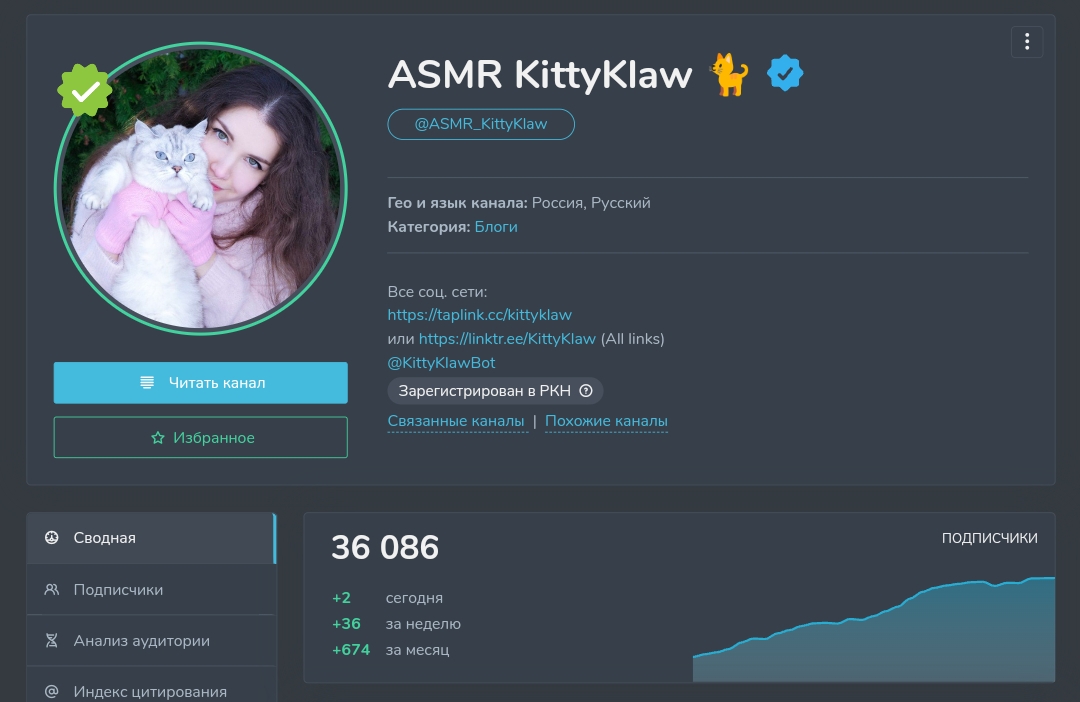Click the @ icon for Индекс цитирования

(52, 691)
